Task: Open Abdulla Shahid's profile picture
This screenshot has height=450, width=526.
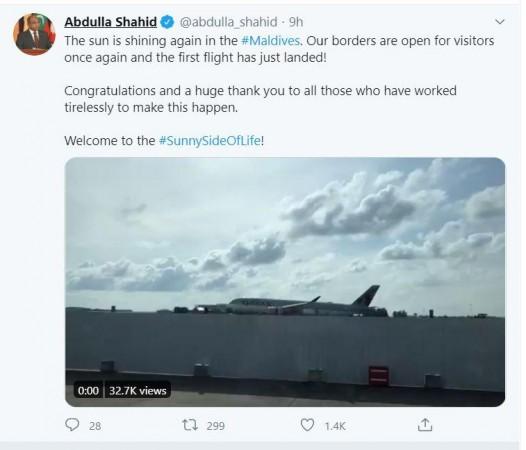Action: click(x=34, y=34)
